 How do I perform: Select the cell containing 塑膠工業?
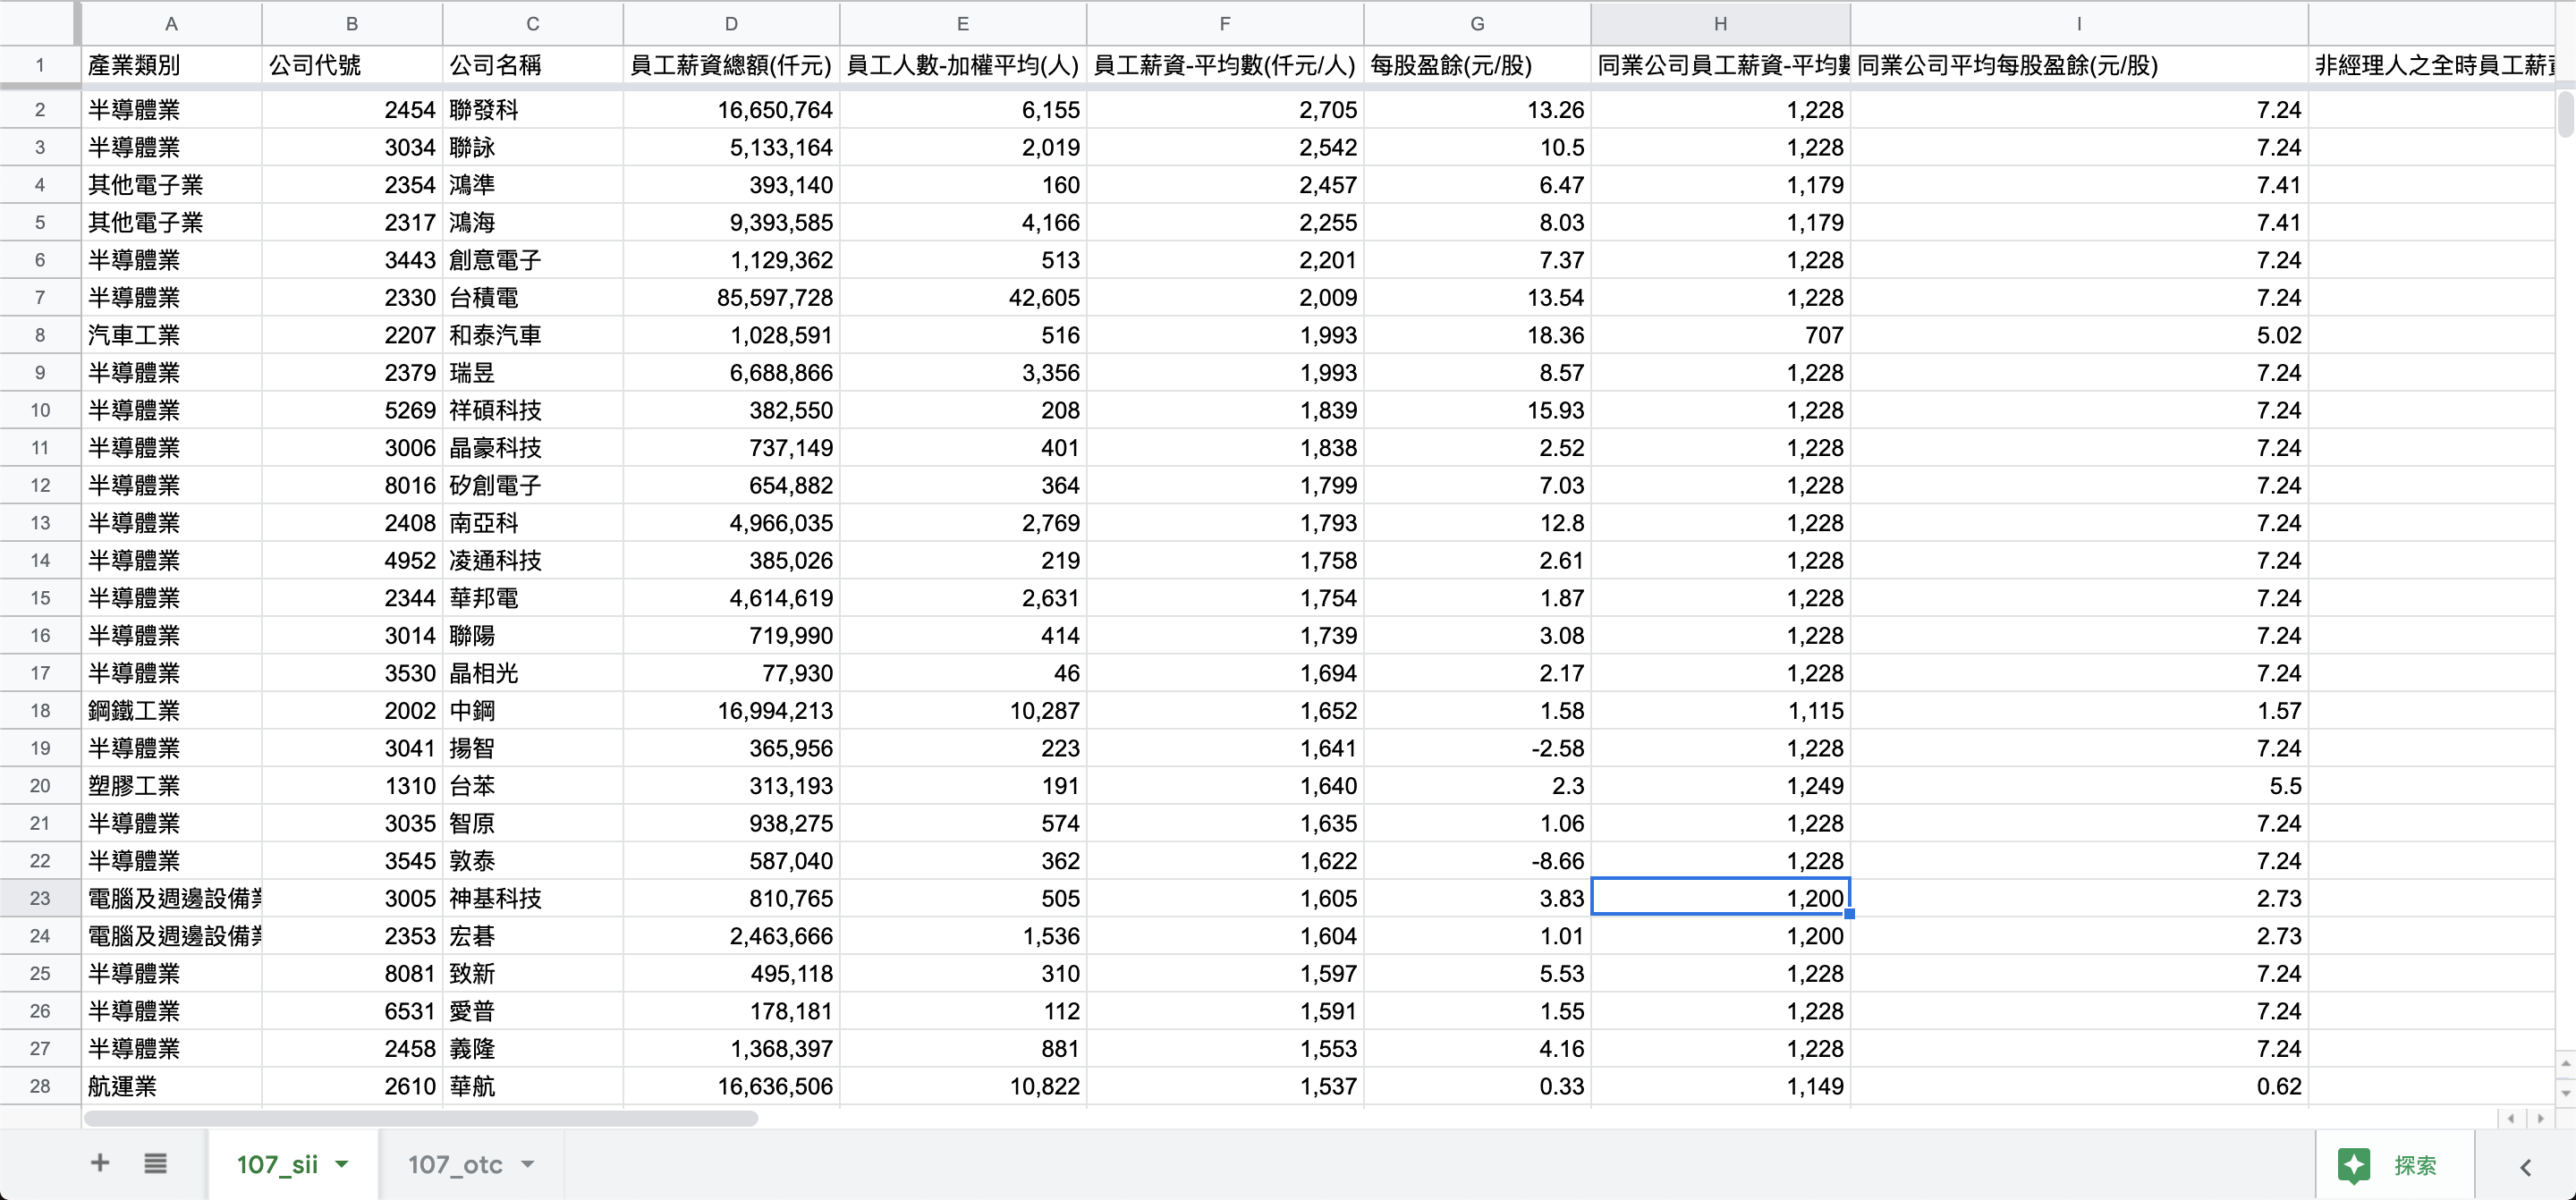(171, 786)
